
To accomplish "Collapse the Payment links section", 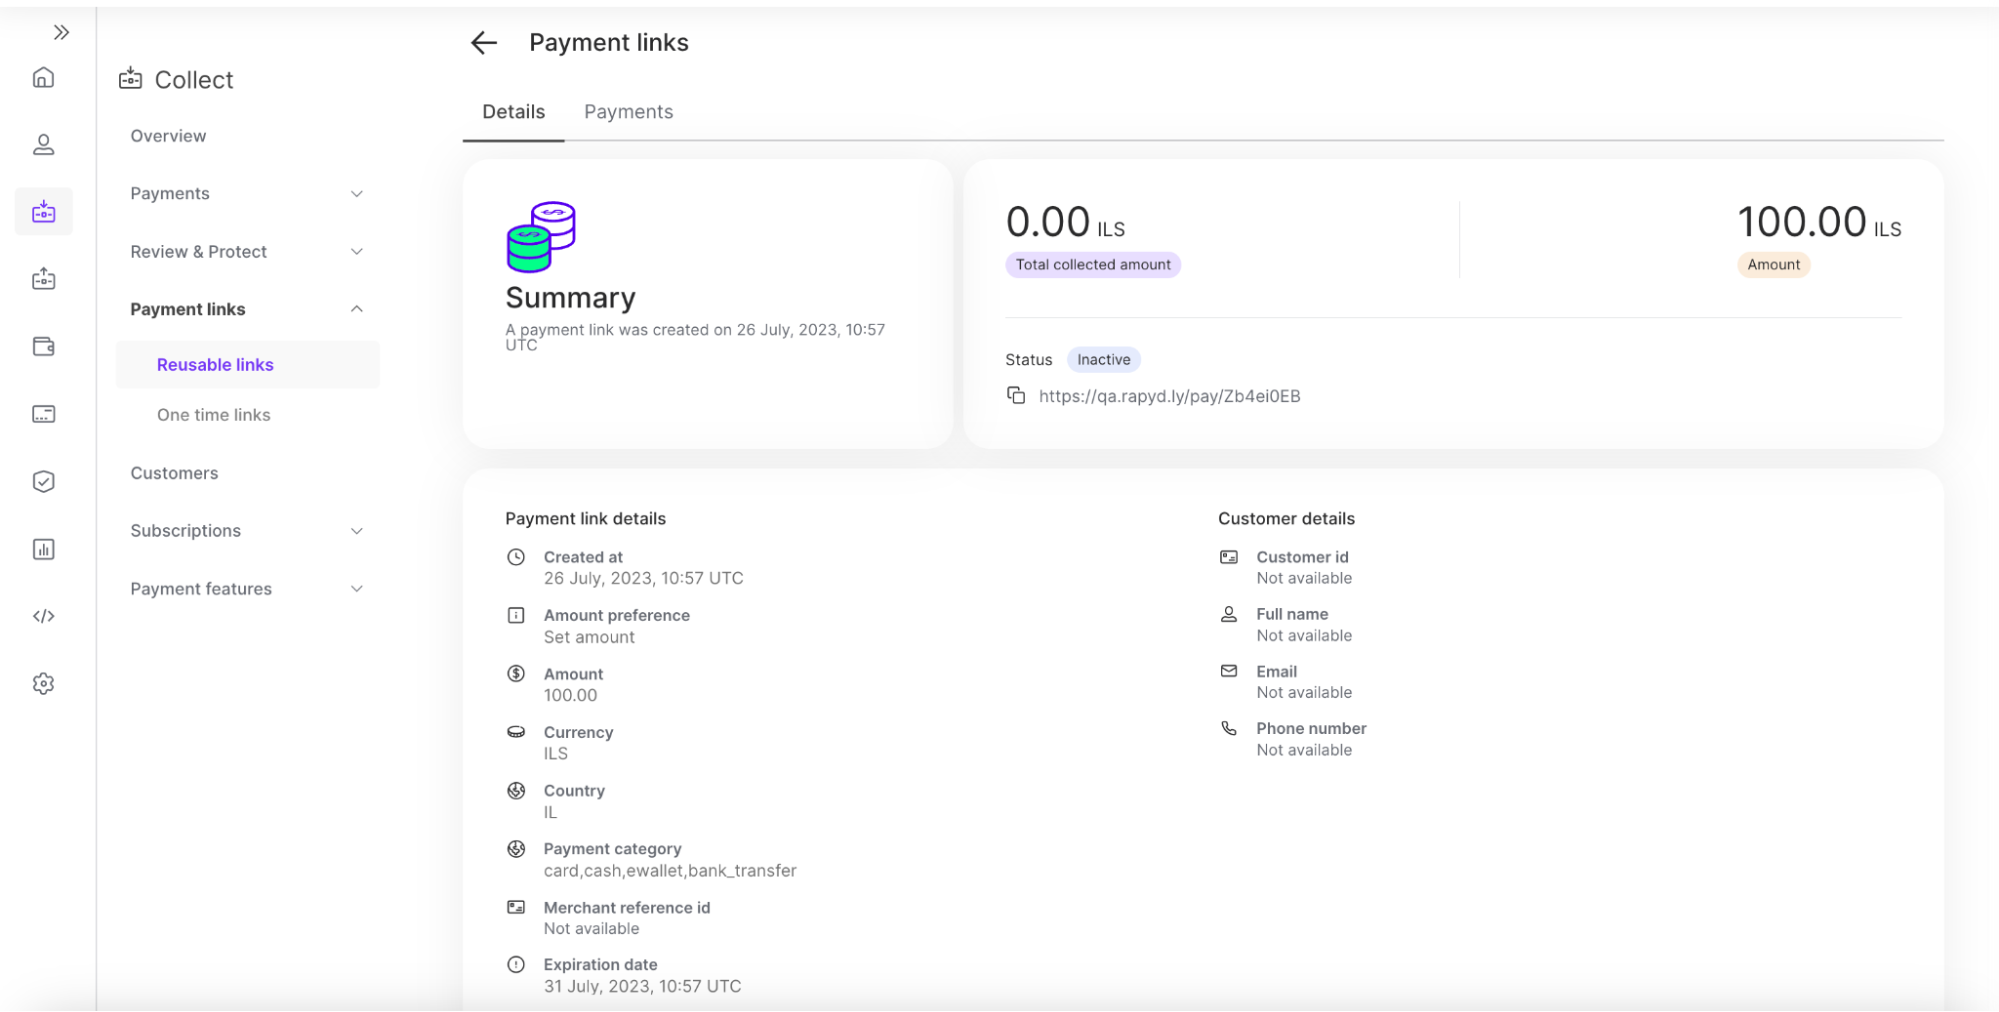I will pos(357,308).
